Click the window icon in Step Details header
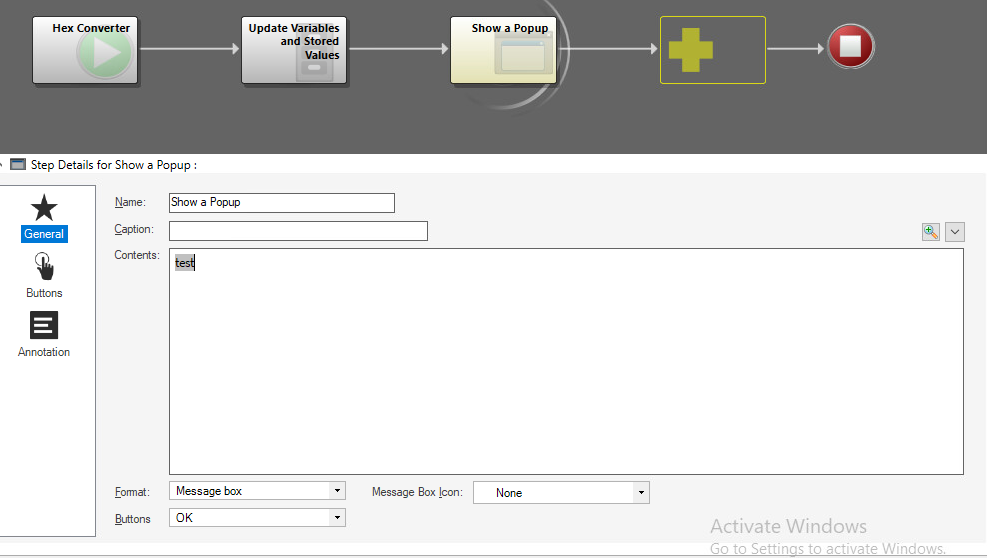The width and height of the screenshot is (987, 558). pos(18,164)
